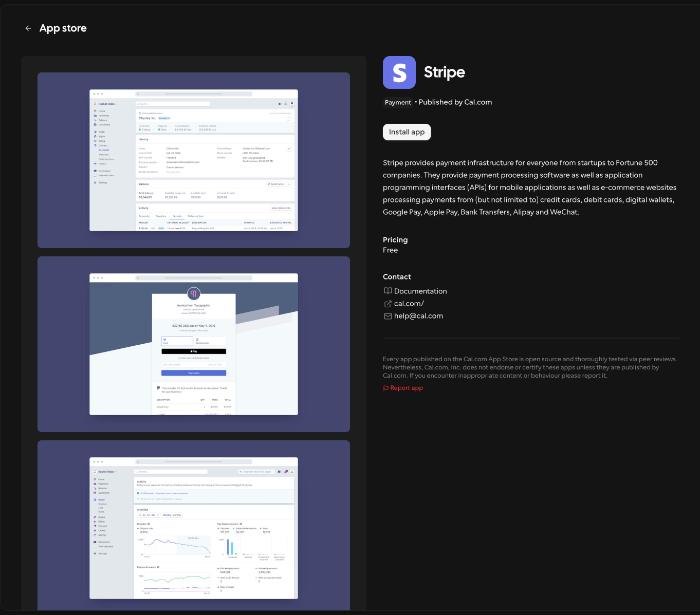Click the Stripe app logo
The height and width of the screenshot is (615, 700).
click(x=399, y=72)
